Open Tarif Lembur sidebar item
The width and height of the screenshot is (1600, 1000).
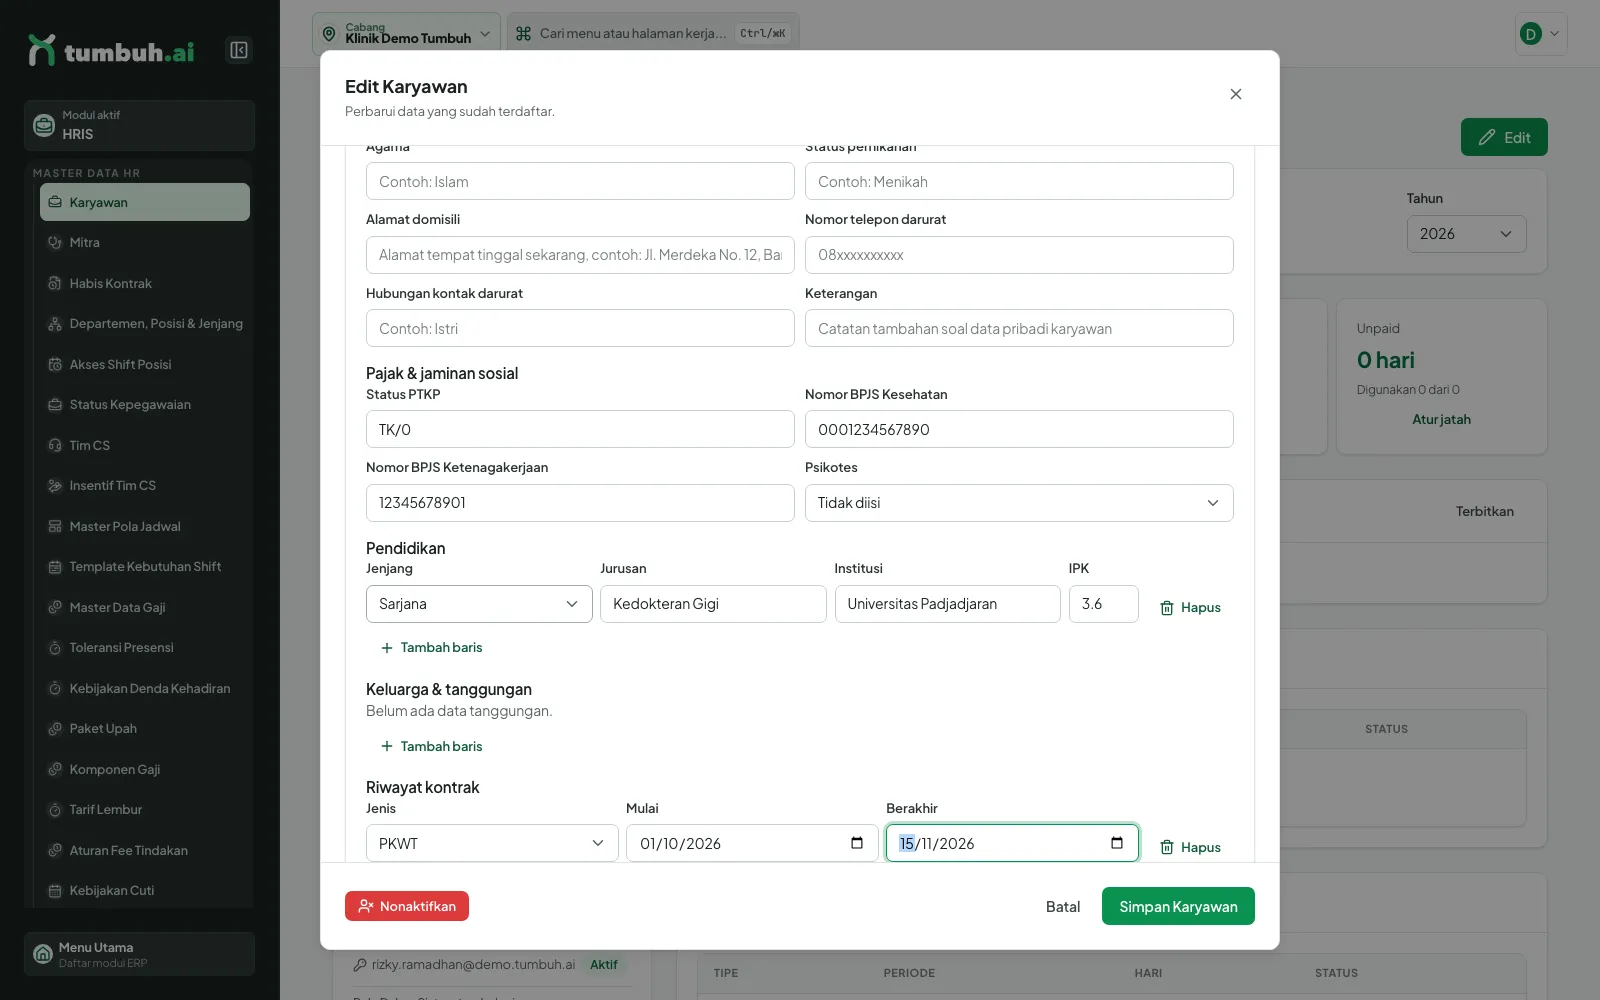pos(145,809)
